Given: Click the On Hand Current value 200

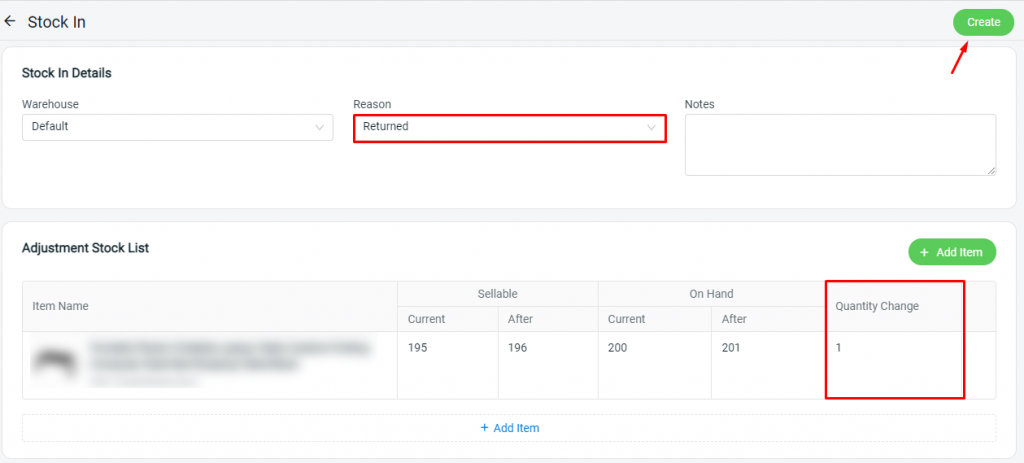Looking at the screenshot, I should [x=617, y=348].
